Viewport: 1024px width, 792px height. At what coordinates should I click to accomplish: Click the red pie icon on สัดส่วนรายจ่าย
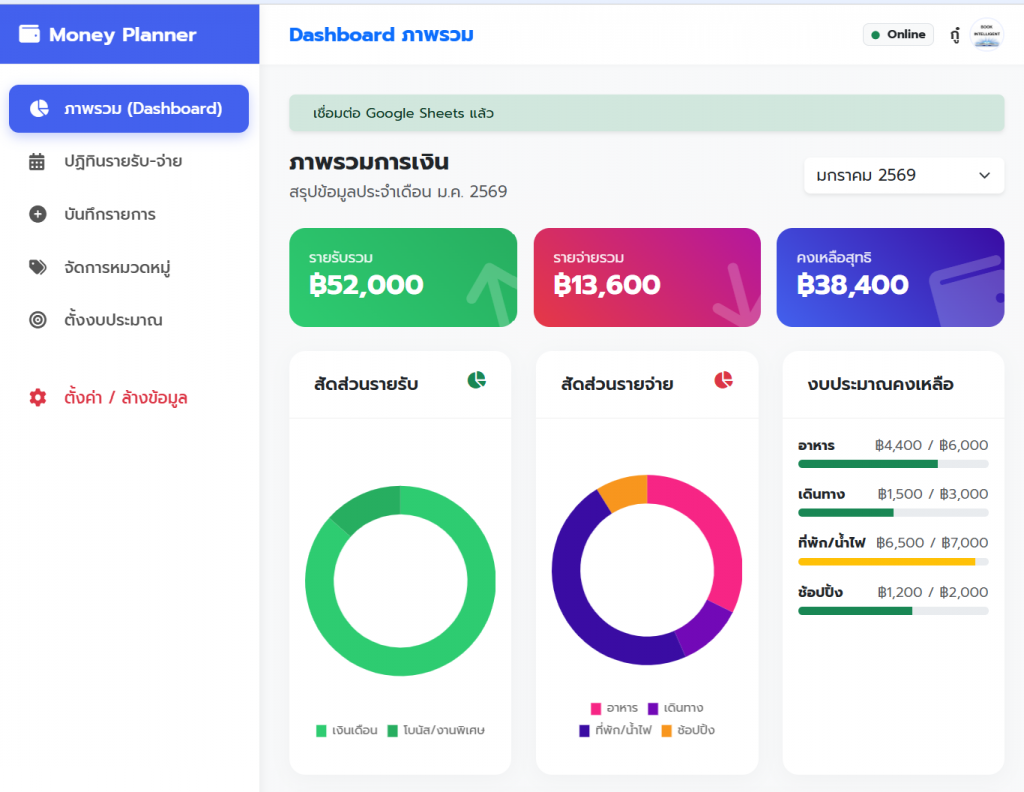pyautogui.click(x=723, y=381)
